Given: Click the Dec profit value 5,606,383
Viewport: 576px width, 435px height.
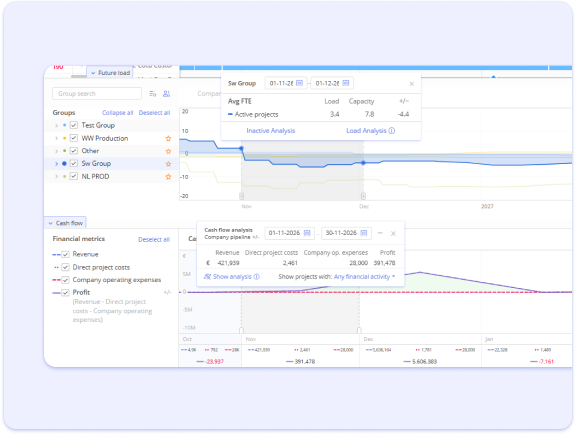Looking at the screenshot, I should point(424,362).
